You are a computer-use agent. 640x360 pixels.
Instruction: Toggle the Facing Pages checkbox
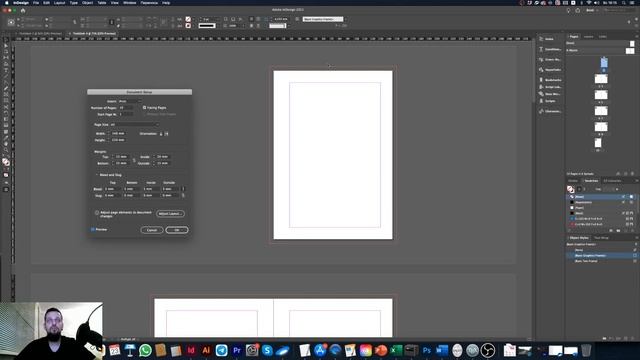[x=144, y=107]
